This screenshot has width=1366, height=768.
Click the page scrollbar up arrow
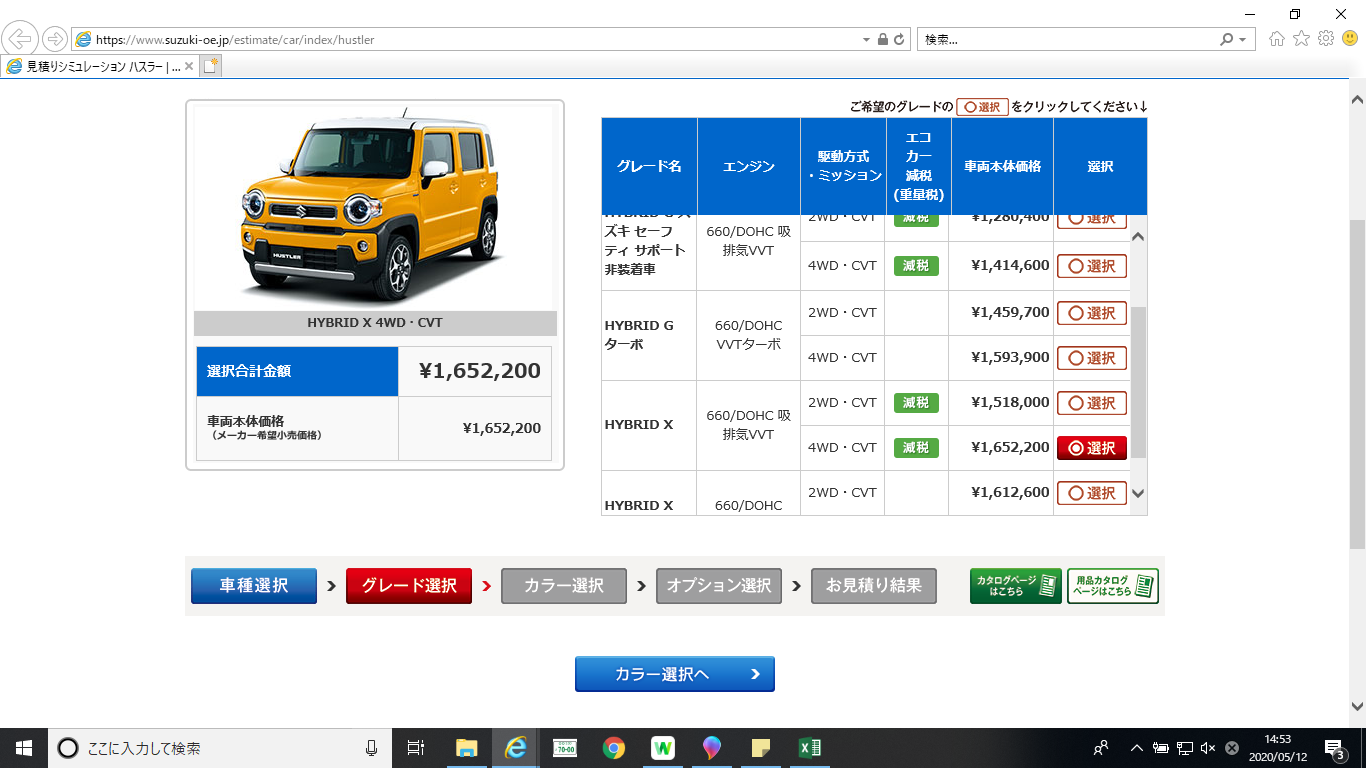pos(1357,101)
